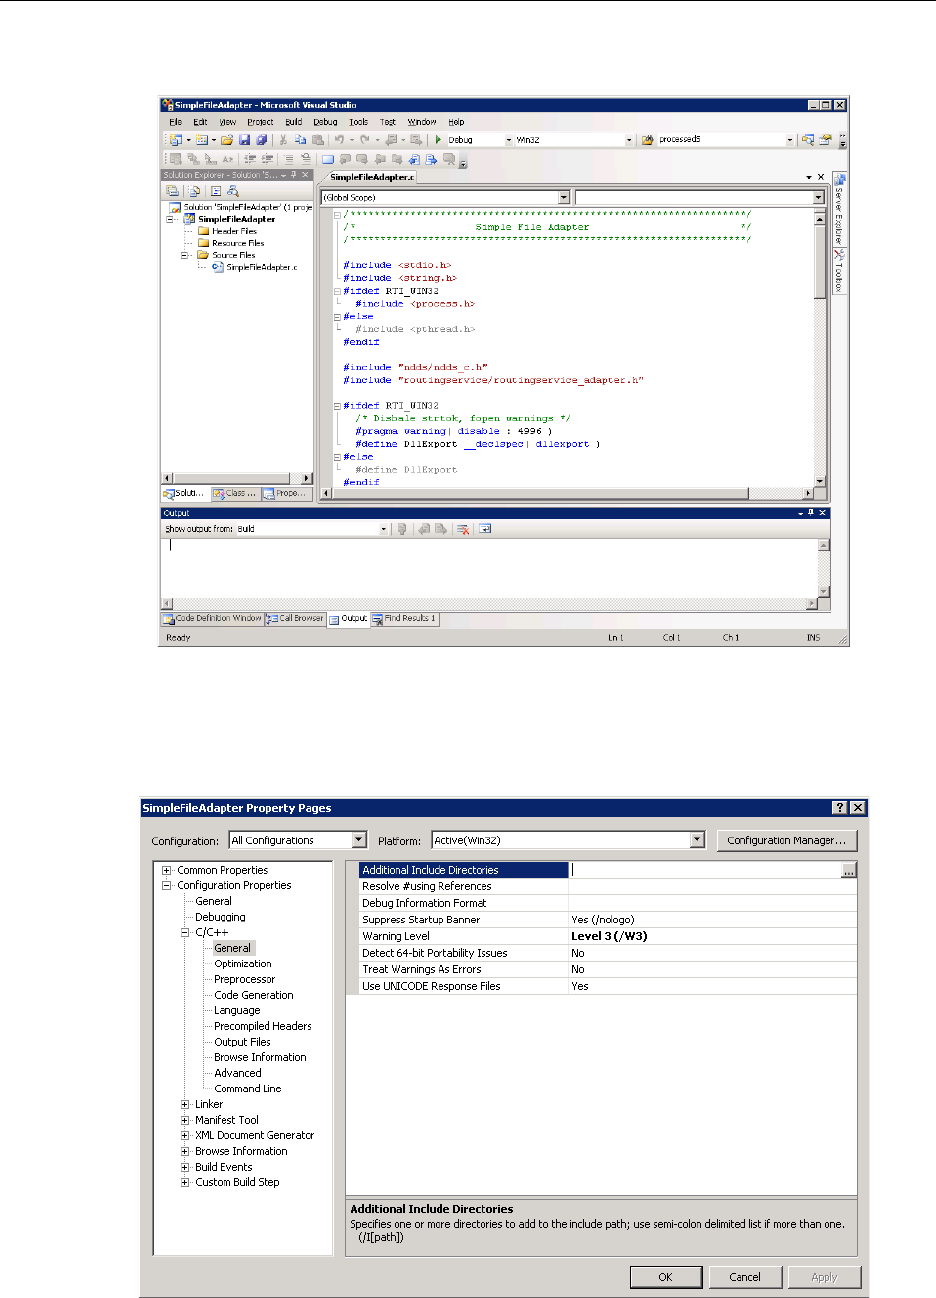
Task: Open the File menu
Action: point(175,122)
